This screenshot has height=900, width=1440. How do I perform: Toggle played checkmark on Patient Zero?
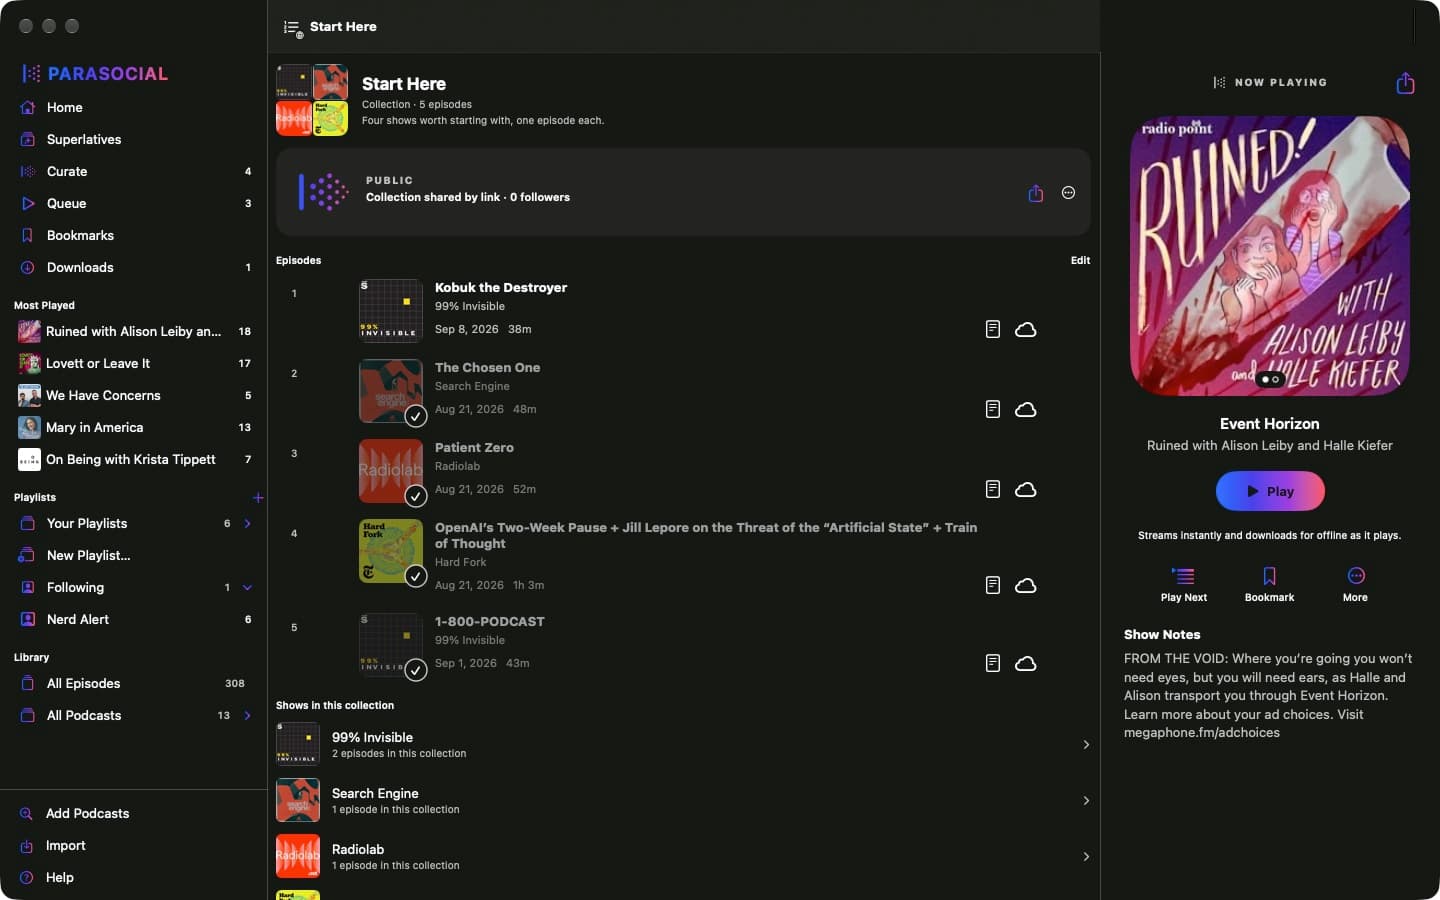point(416,496)
